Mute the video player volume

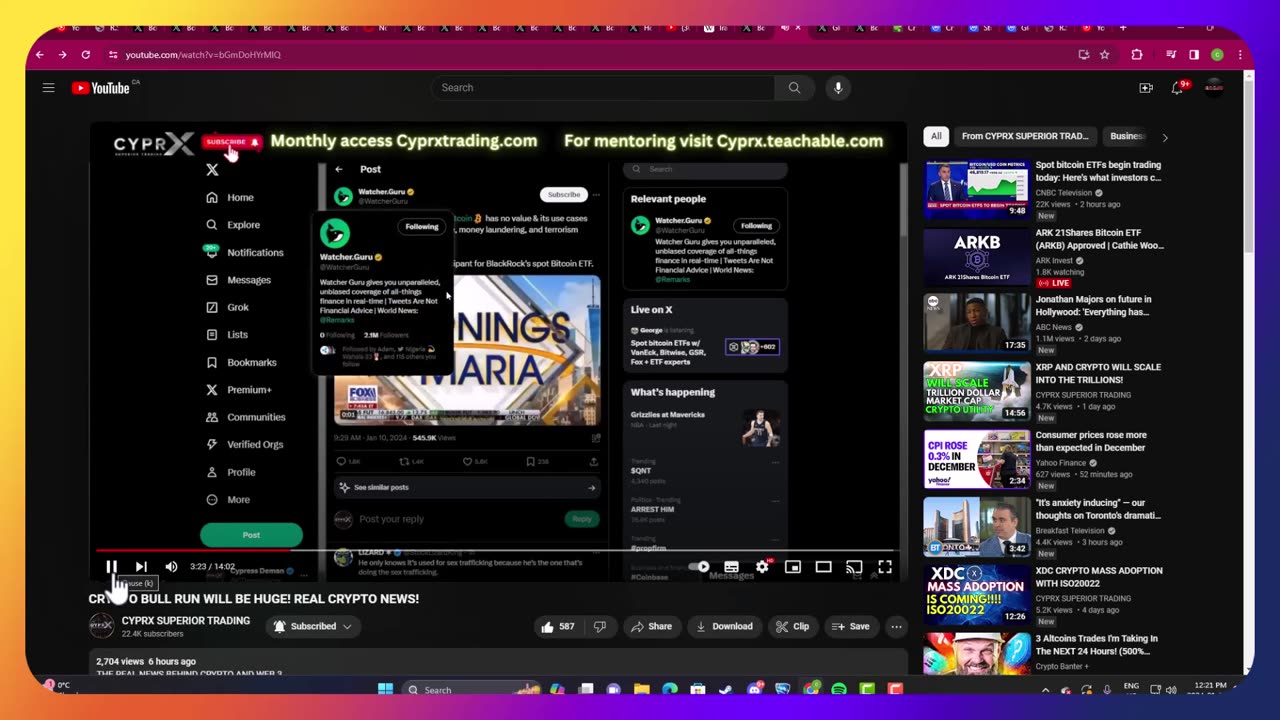pos(171,567)
